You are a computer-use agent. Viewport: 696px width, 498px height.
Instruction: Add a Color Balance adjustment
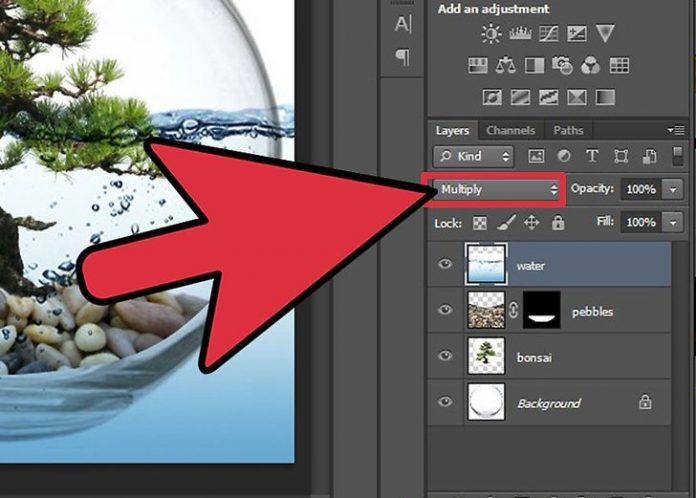(x=506, y=66)
